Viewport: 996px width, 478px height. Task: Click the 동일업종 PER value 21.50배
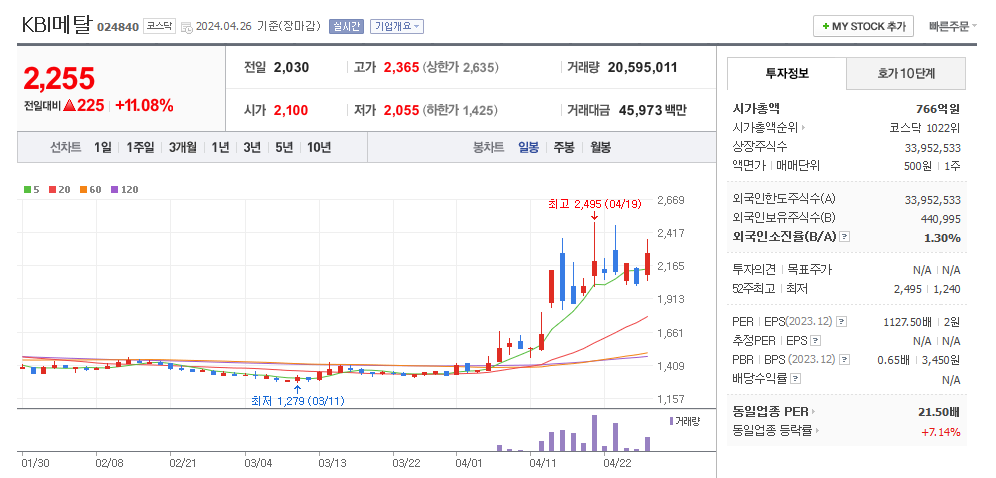(x=939, y=412)
